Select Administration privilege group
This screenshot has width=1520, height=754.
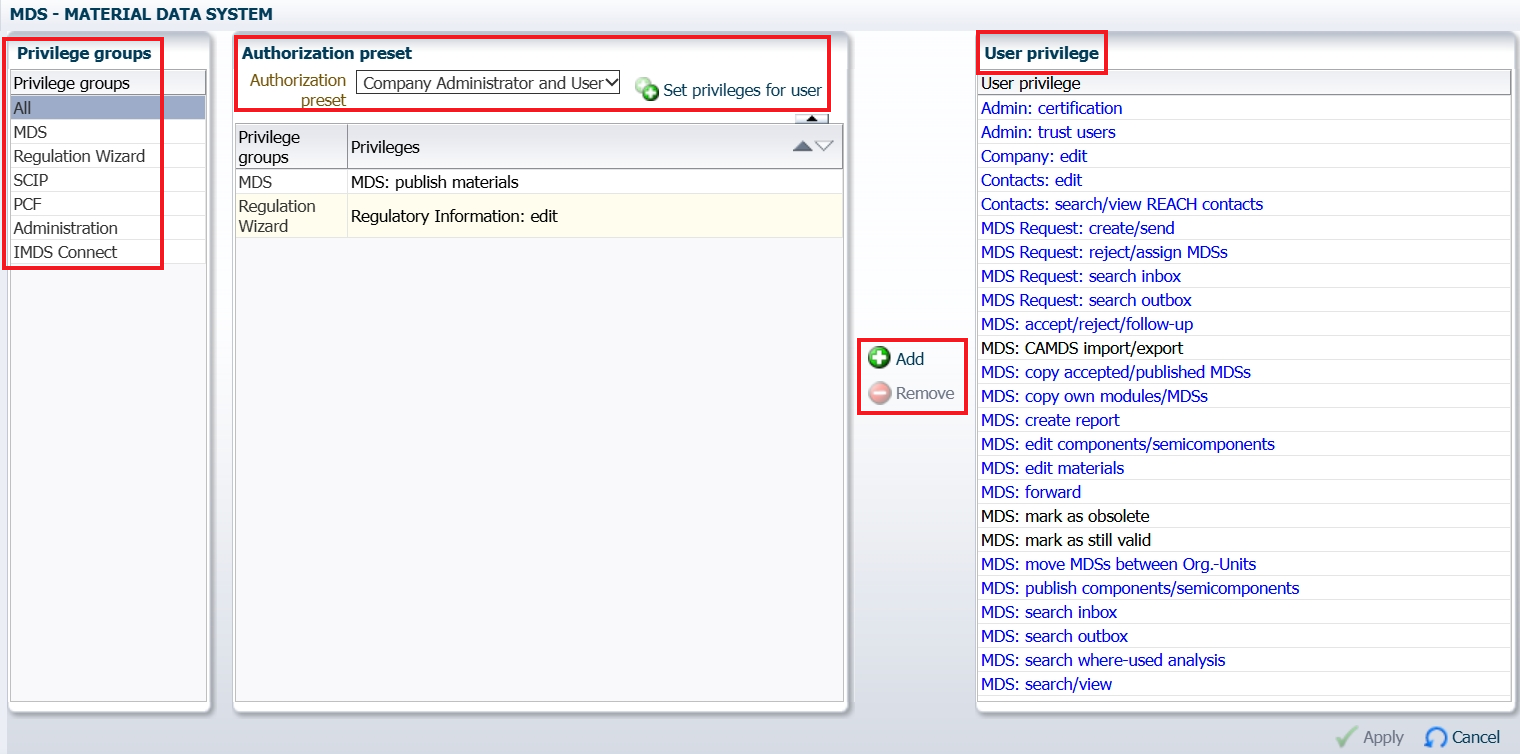point(107,228)
